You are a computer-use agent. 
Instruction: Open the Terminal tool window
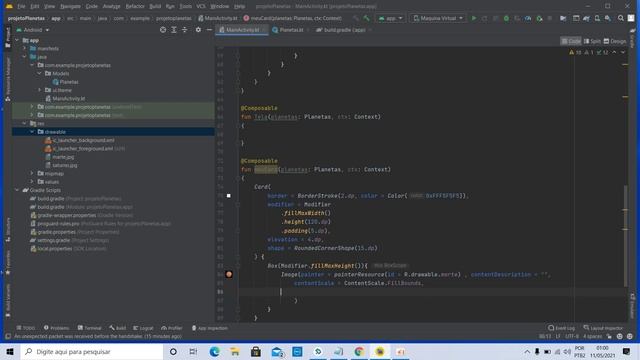coord(89,328)
